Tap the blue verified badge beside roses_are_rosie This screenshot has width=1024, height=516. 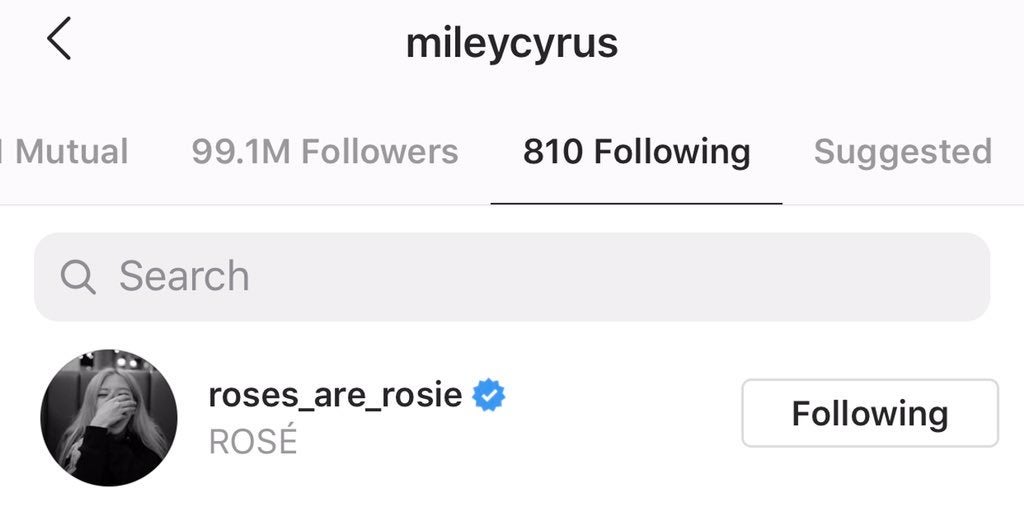coord(488,395)
